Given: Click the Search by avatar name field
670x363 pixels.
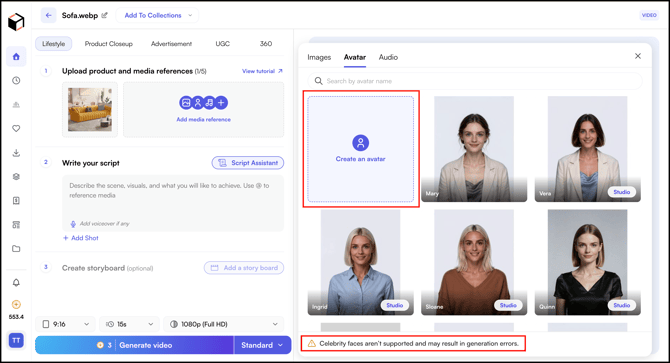Looking at the screenshot, I should [x=475, y=81].
